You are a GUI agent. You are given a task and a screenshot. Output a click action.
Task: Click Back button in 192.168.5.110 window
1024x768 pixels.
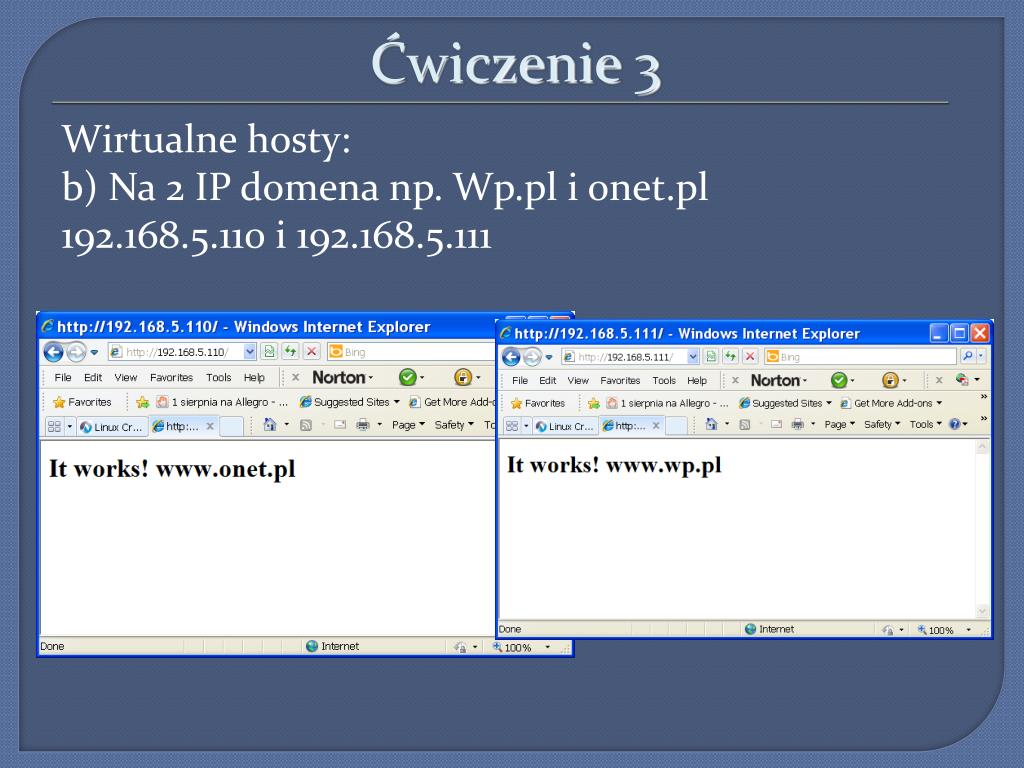click(x=54, y=352)
